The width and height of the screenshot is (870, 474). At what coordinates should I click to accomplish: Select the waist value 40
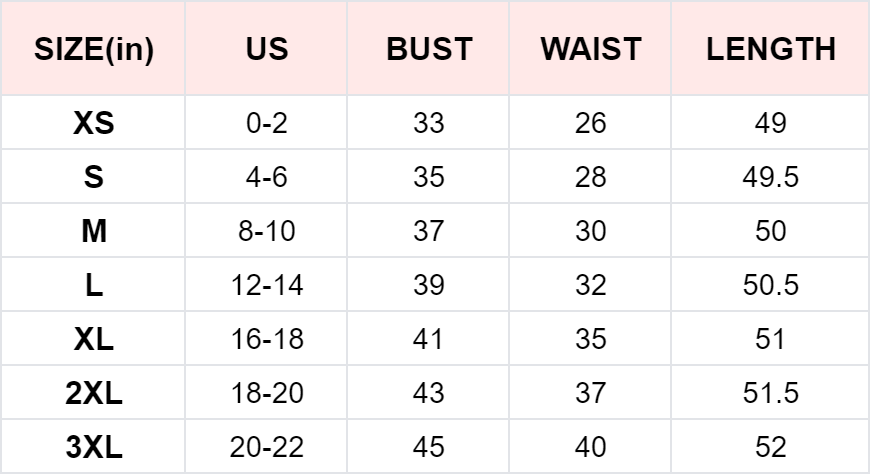click(590, 447)
